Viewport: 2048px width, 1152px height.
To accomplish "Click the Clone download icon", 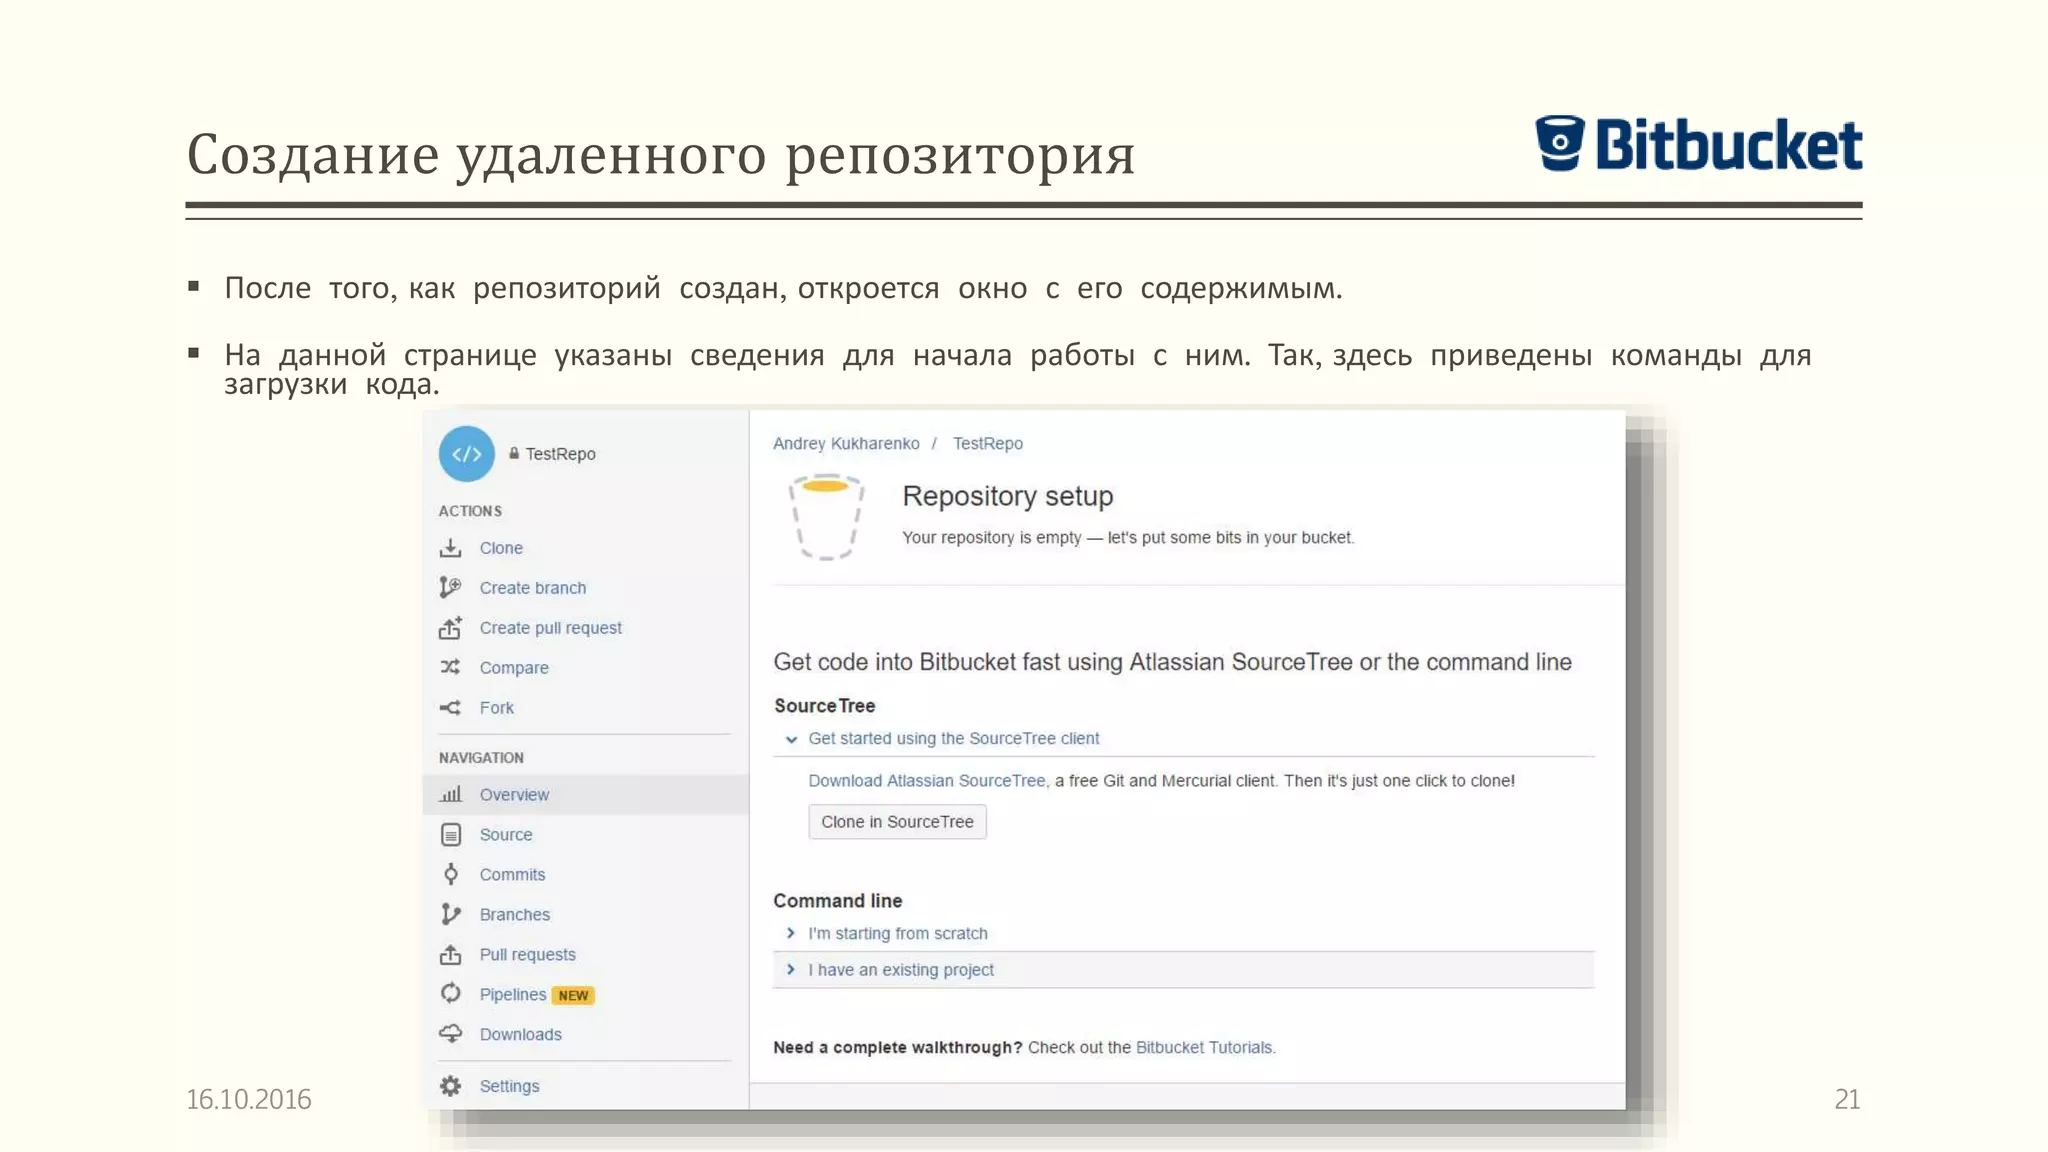I will pos(451,548).
